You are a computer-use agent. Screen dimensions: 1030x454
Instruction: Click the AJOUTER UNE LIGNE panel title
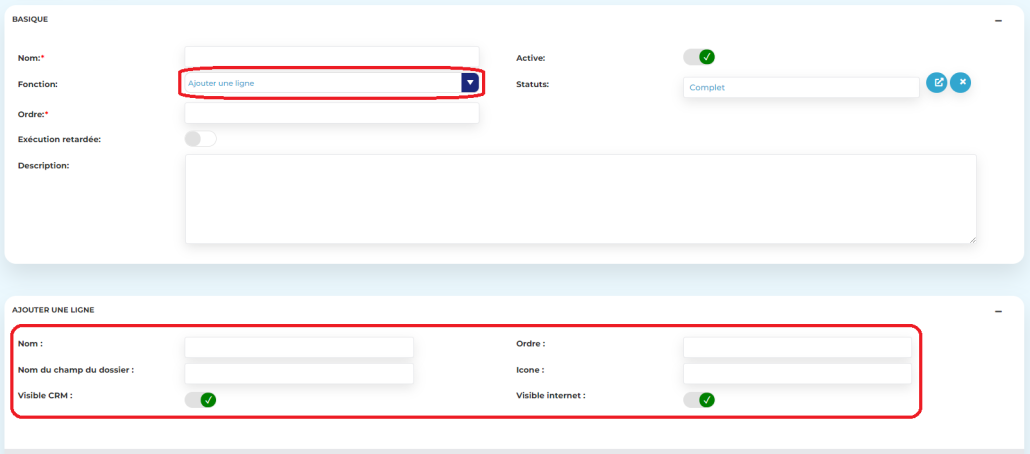[53, 310]
